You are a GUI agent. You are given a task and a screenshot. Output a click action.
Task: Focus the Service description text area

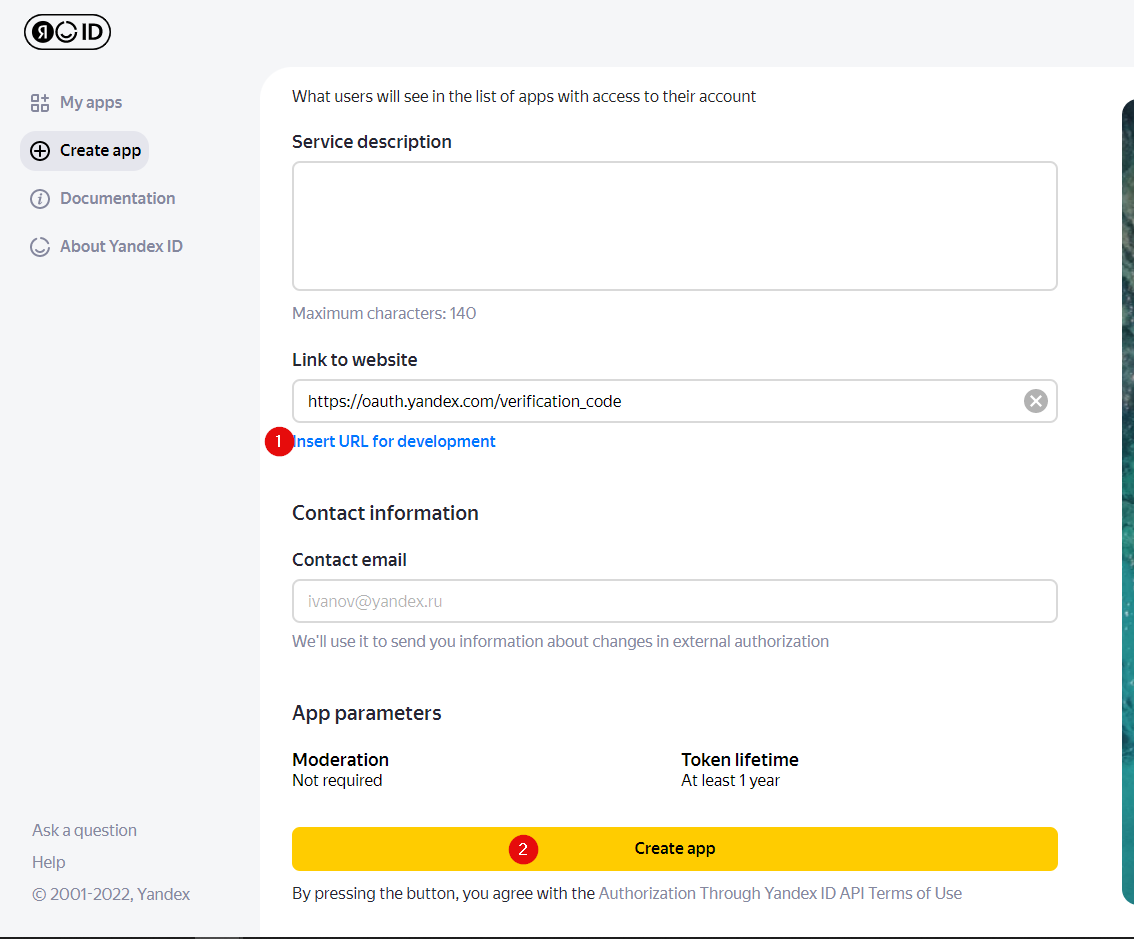coord(674,225)
